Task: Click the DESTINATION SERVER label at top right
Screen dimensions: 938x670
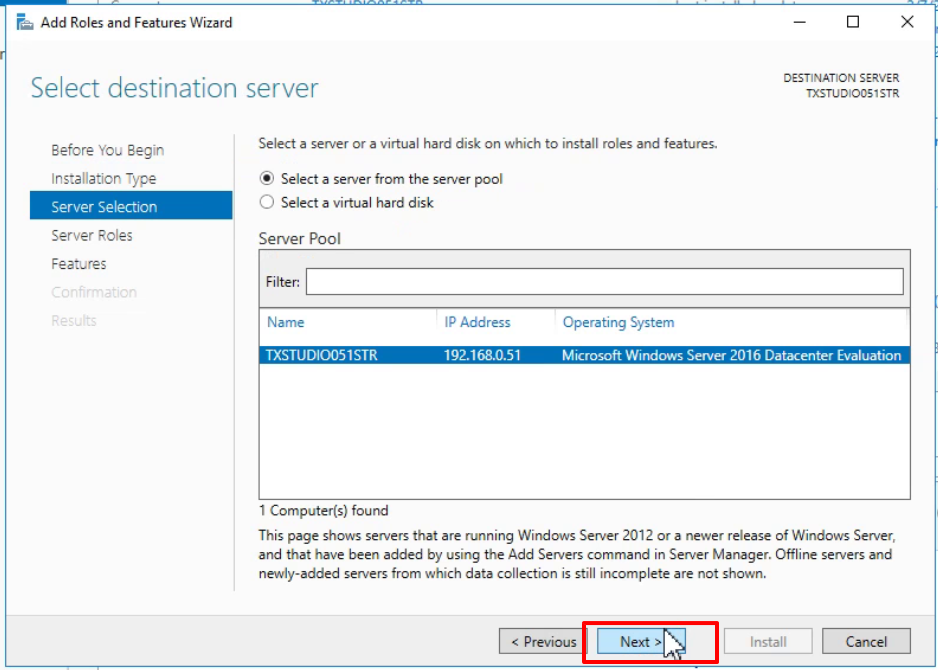Action: (841, 78)
